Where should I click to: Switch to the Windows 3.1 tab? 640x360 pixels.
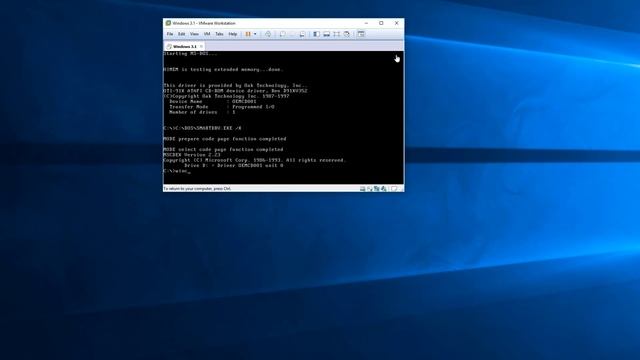(184, 47)
